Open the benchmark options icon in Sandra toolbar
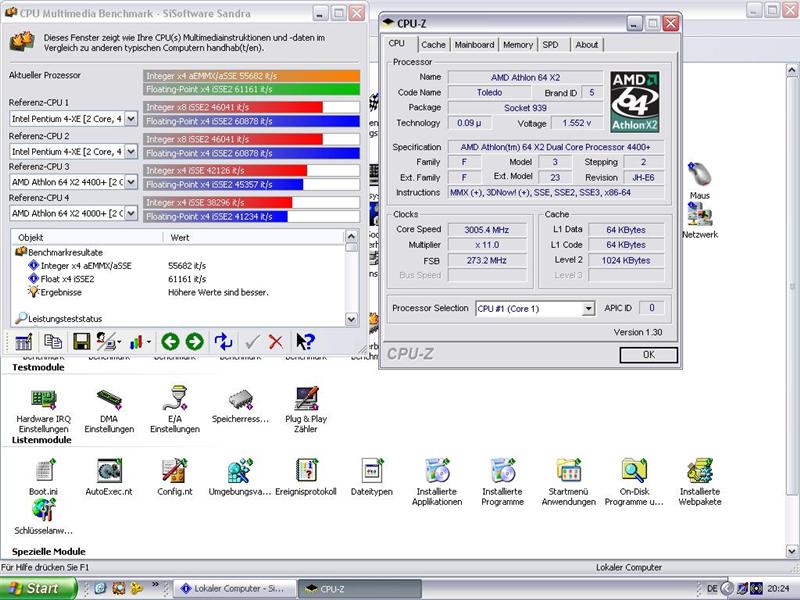The height and width of the screenshot is (600, 800). point(23,342)
